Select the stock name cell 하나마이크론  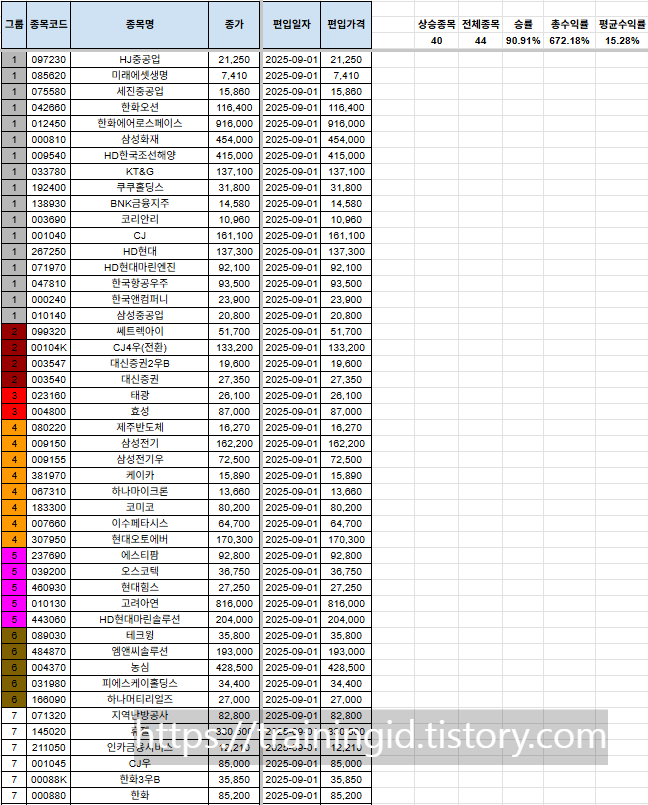tap(140, 491)
